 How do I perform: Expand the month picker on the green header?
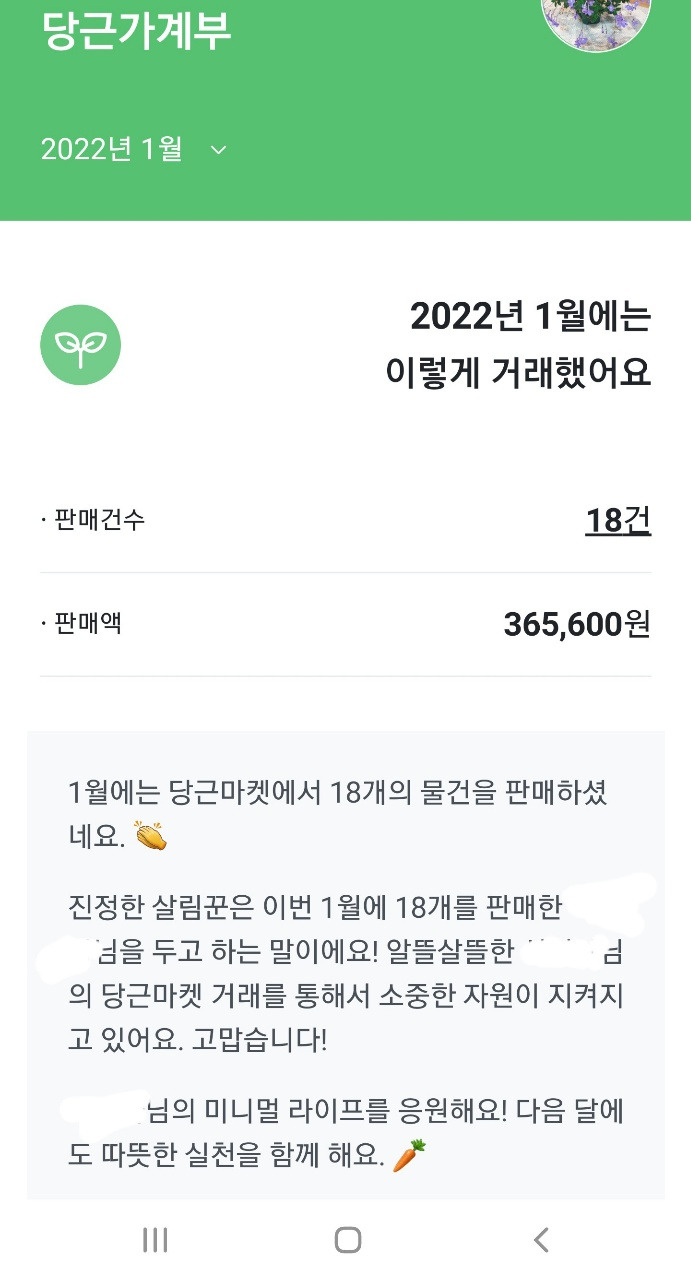pyautogui.click(x=130, y=149)
